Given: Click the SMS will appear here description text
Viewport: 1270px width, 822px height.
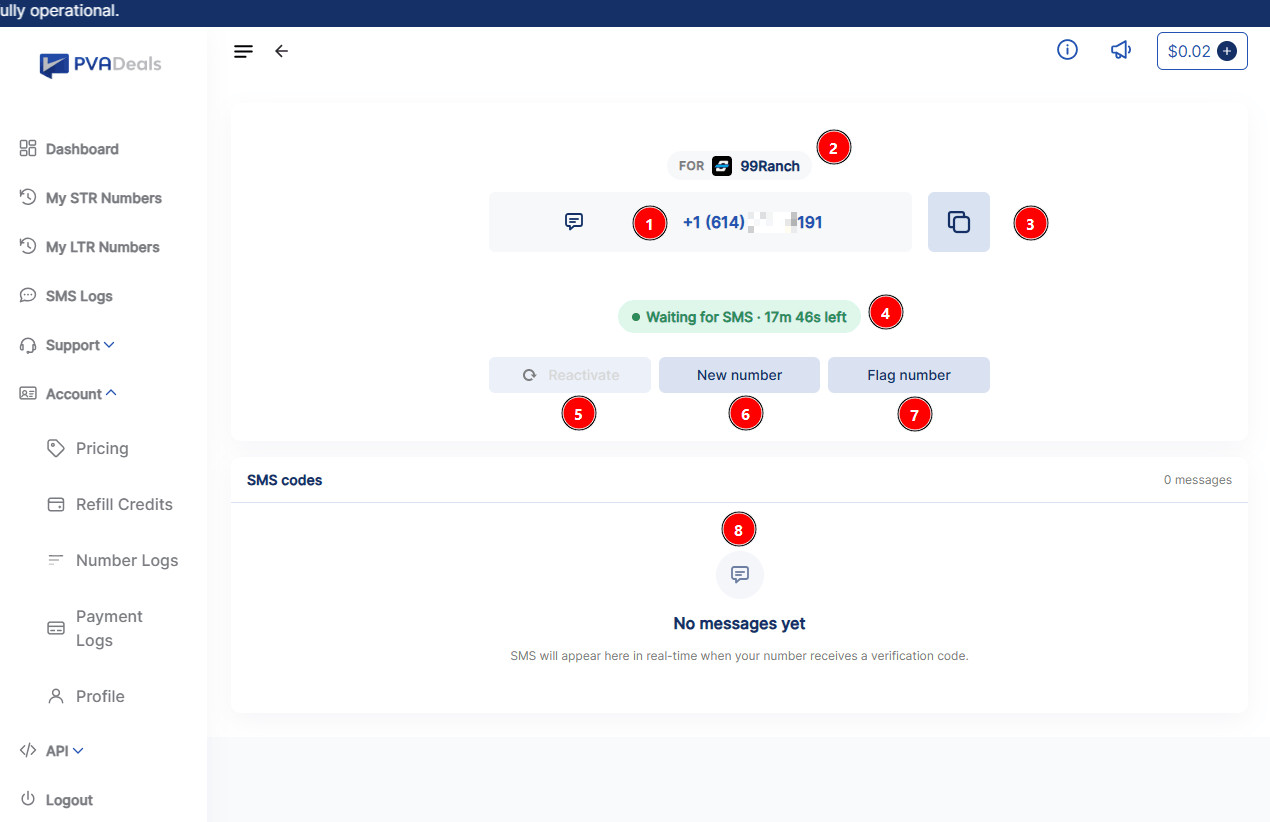Looking at the screenshot, I should point(739,656).
